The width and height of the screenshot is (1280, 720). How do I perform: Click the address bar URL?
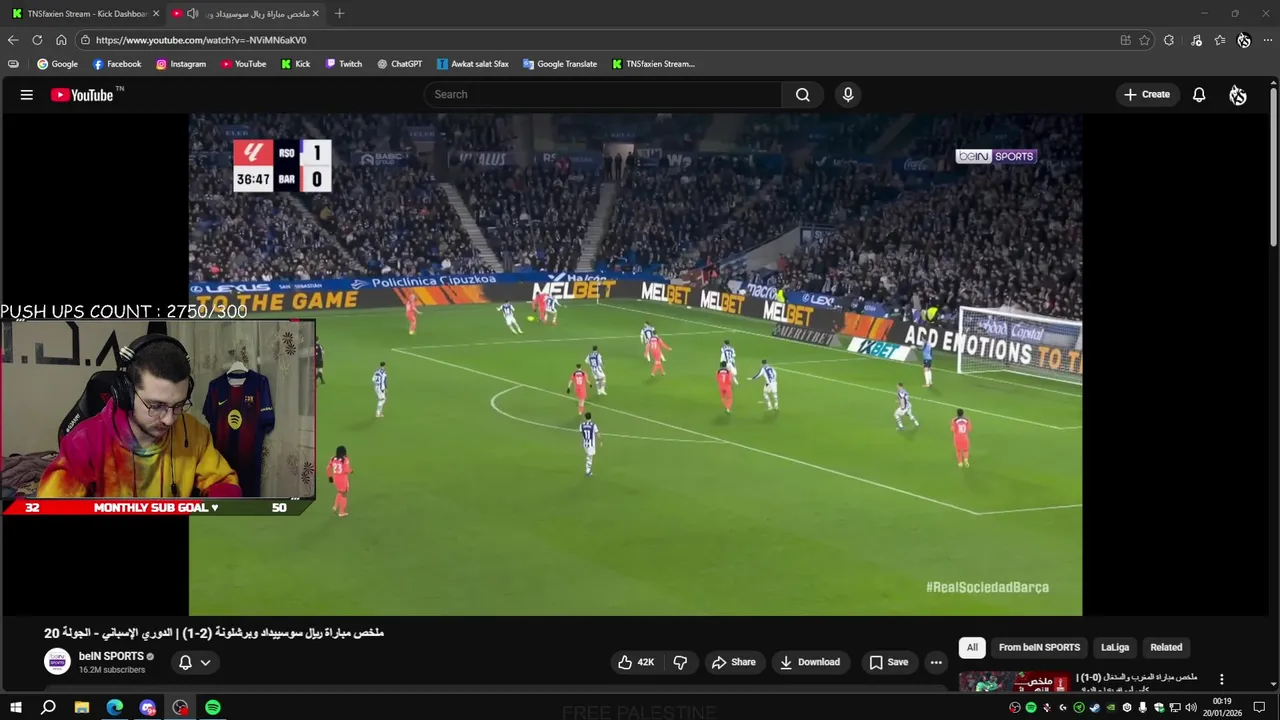(x=201, y=40)
